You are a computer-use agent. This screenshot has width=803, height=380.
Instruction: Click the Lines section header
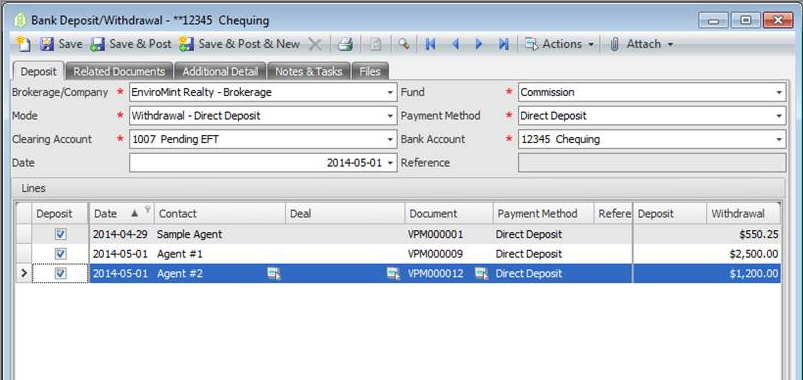tap(397, 188)
